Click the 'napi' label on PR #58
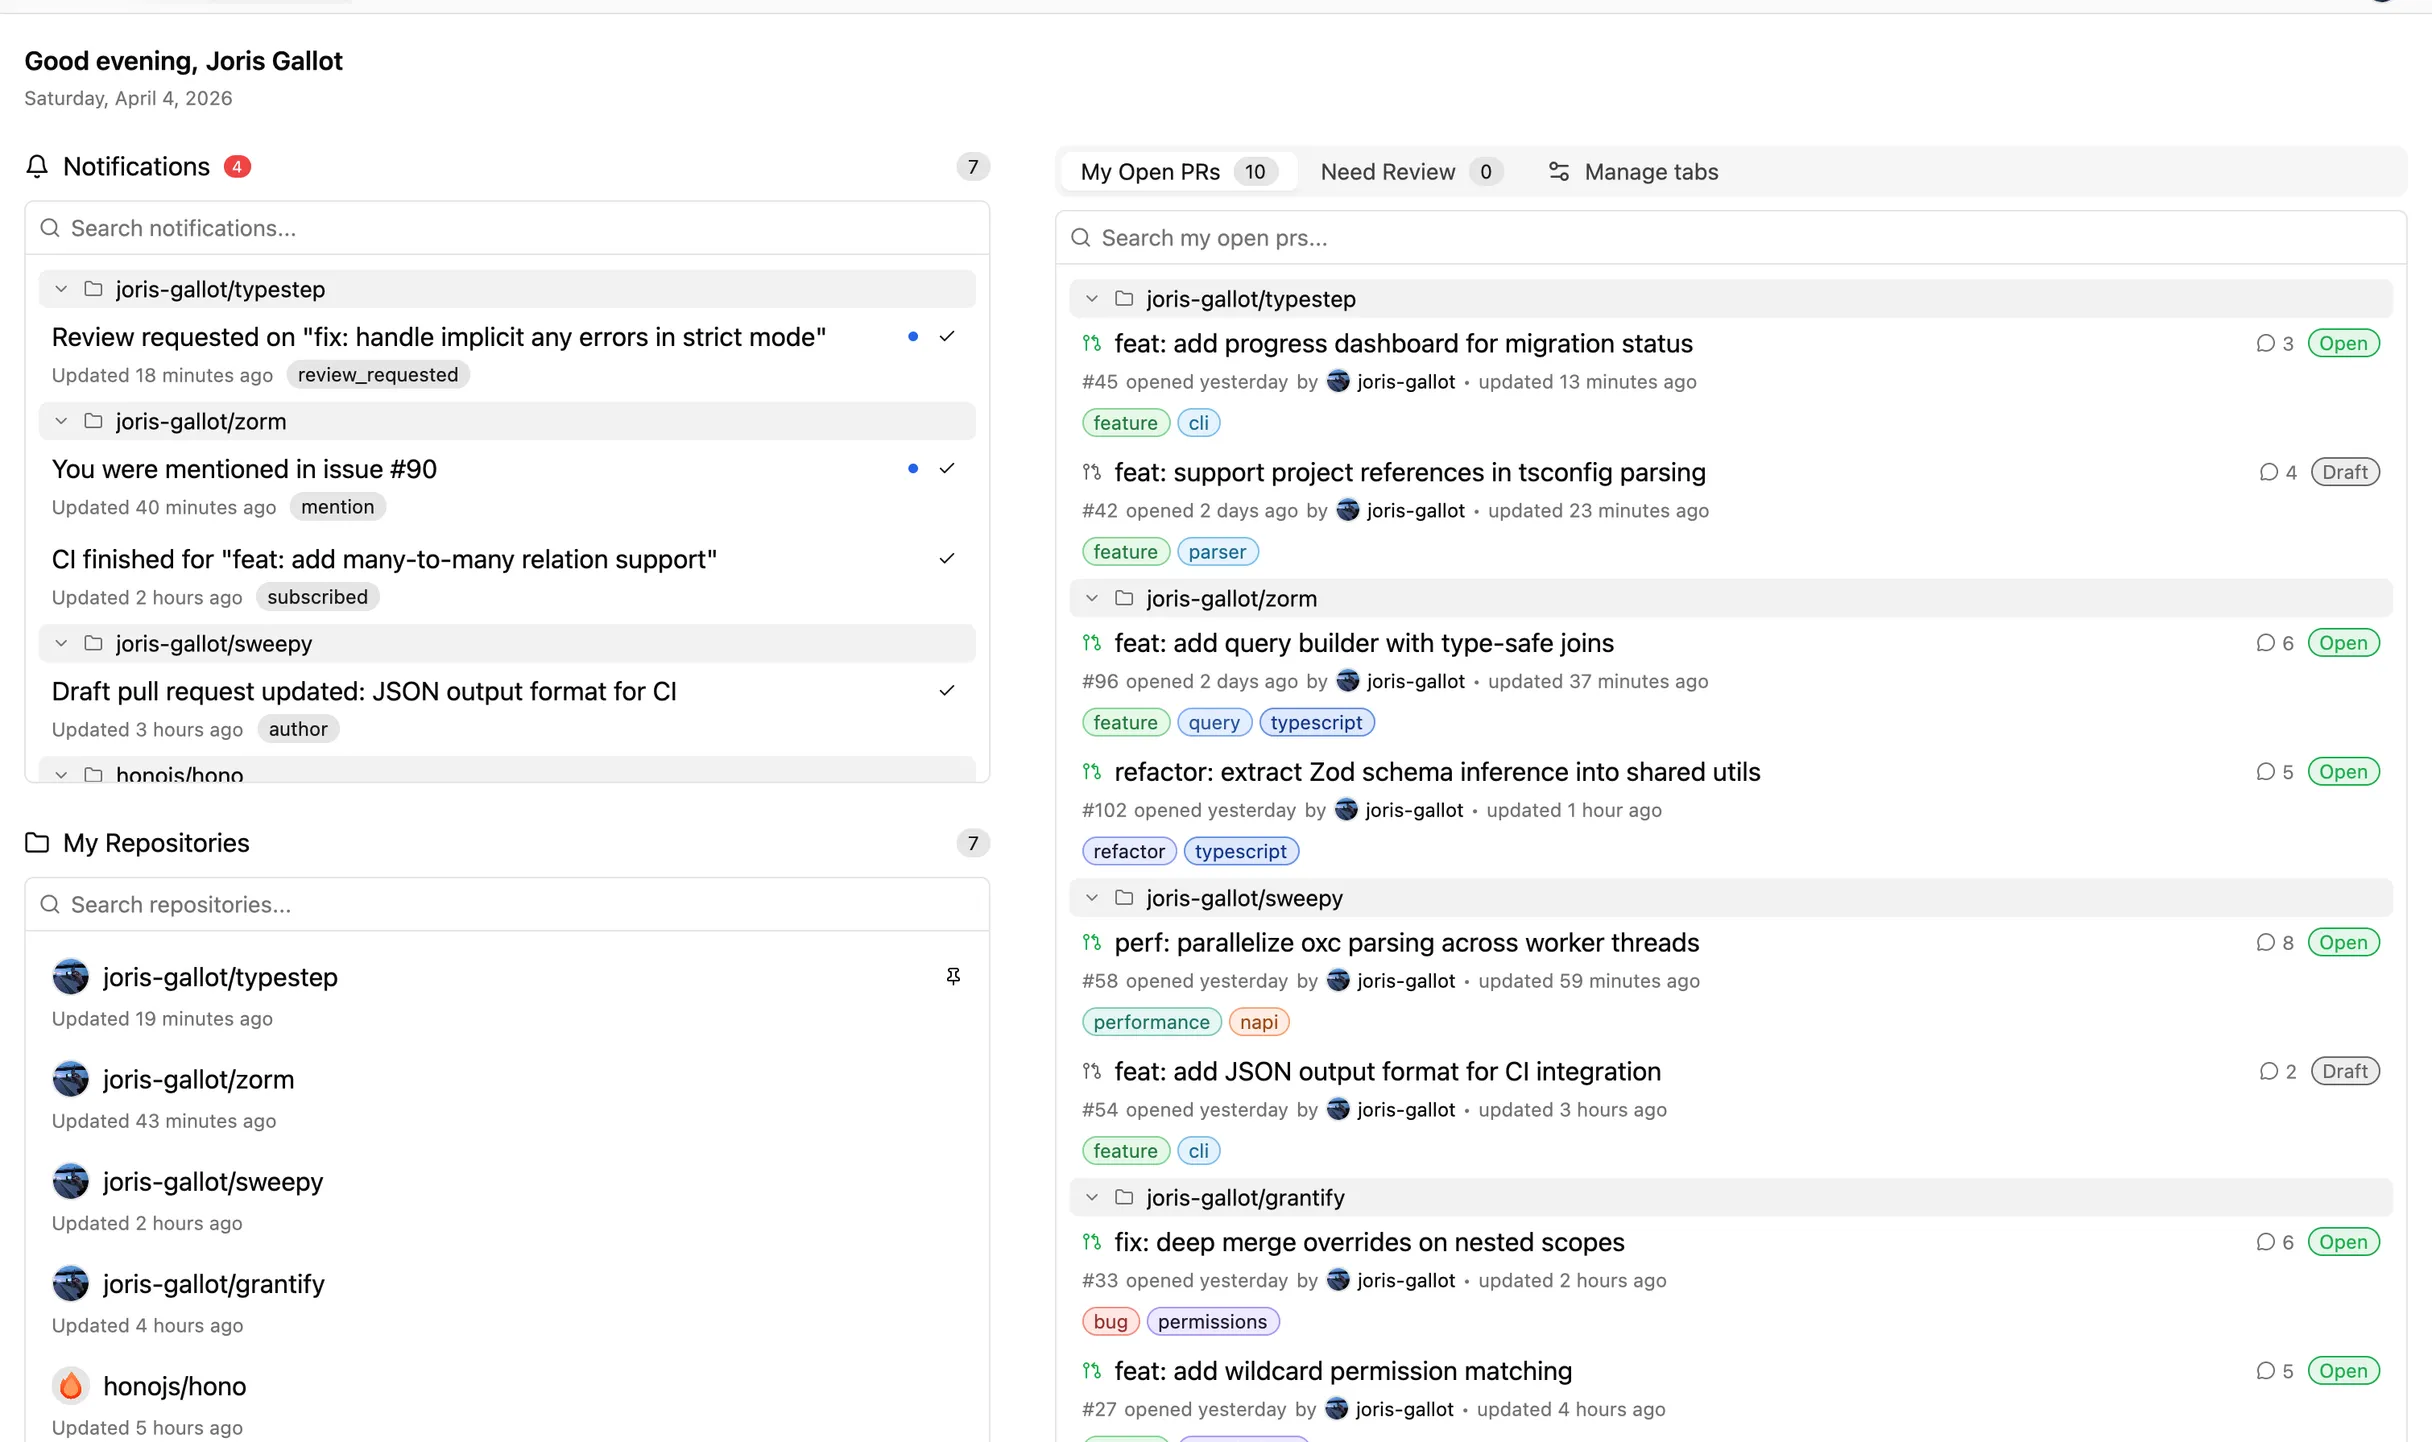Image resolution: width=2432 pixels, height=1442 pixels. [x=1259, y=1022]
